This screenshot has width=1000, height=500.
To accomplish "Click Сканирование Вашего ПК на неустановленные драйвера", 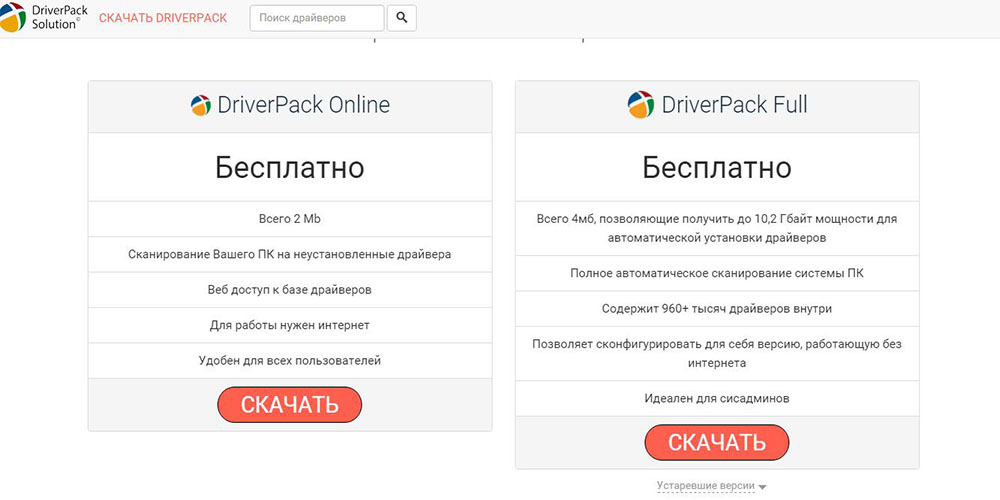I will click(x=290, y=254).
